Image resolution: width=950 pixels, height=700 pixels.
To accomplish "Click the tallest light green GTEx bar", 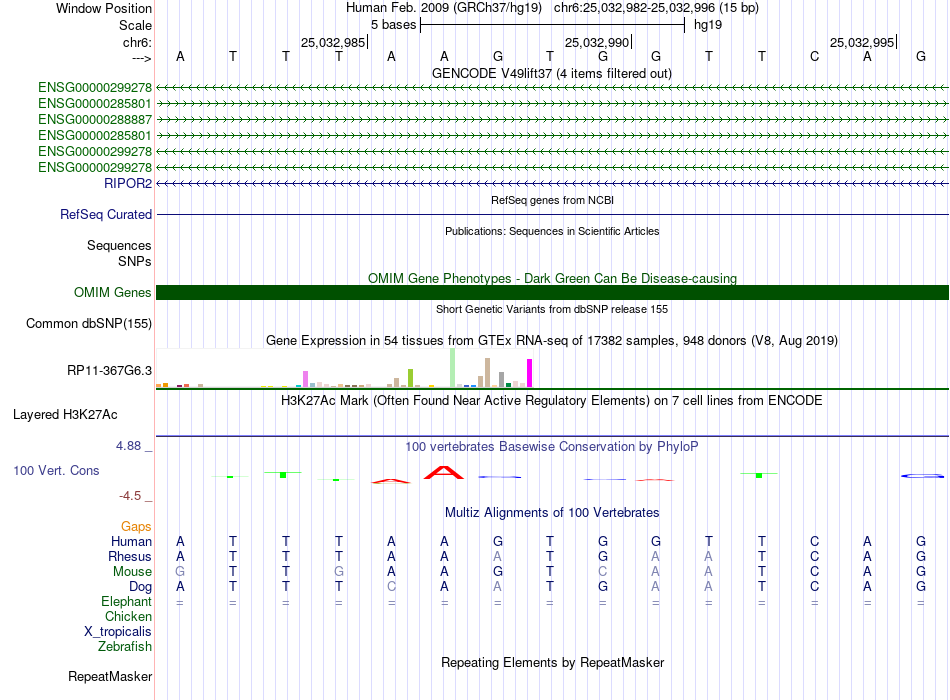I will point(453,367).
